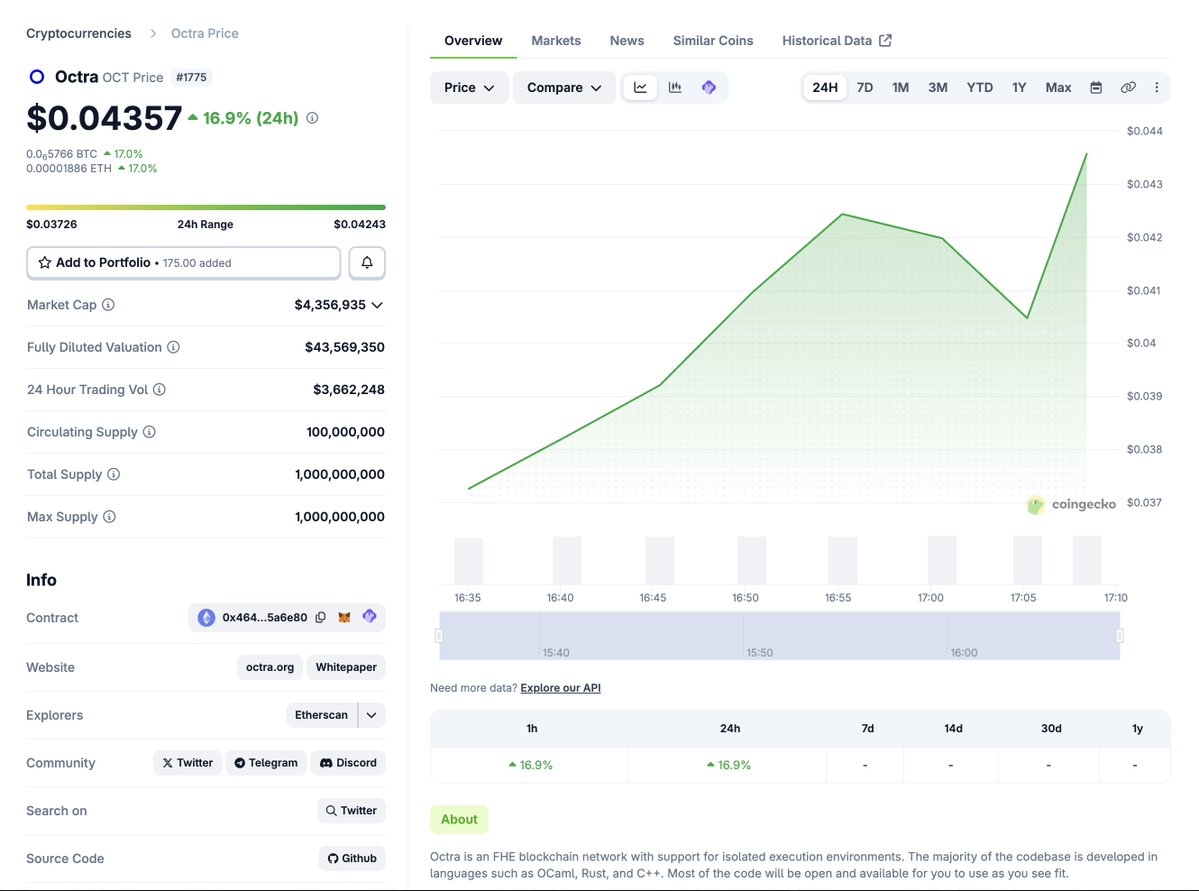1199x891 pixels.
Task: Click Market Cap info icon
Action: coord(109,304)
